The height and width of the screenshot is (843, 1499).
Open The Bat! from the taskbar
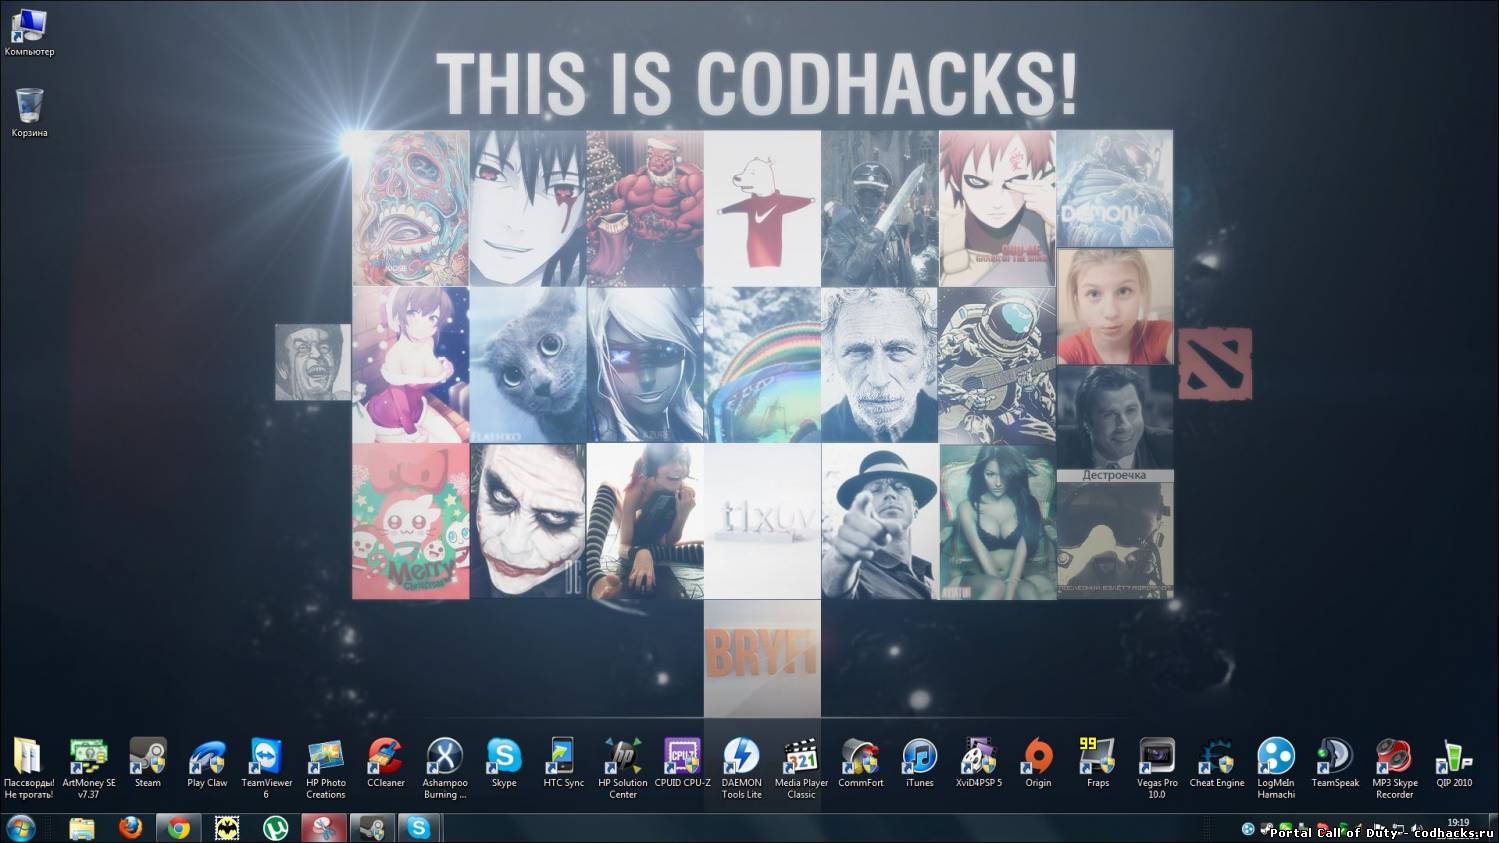tap(228, 828)
